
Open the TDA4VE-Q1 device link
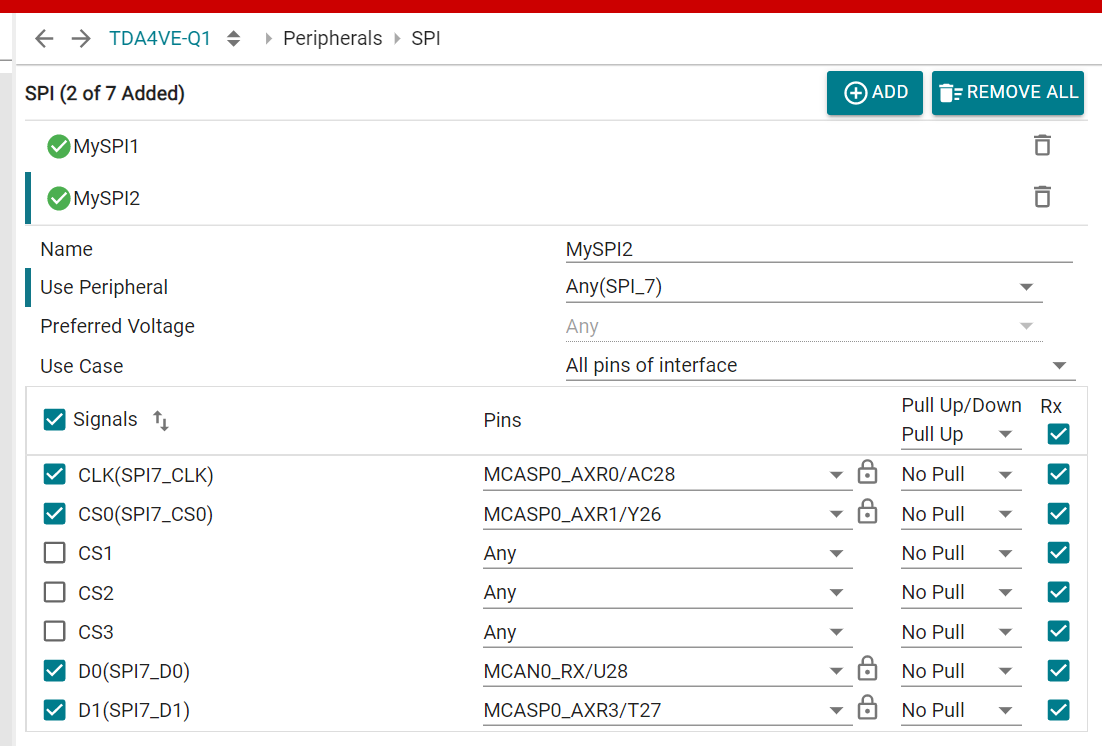tap(160, 38)
